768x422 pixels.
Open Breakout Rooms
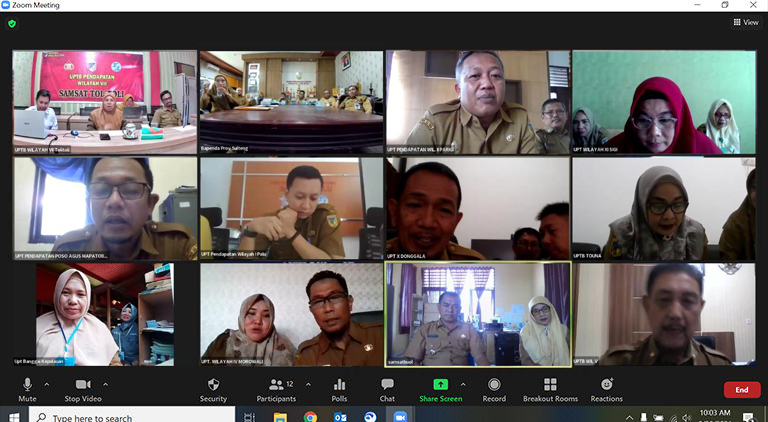coord(550,388)
